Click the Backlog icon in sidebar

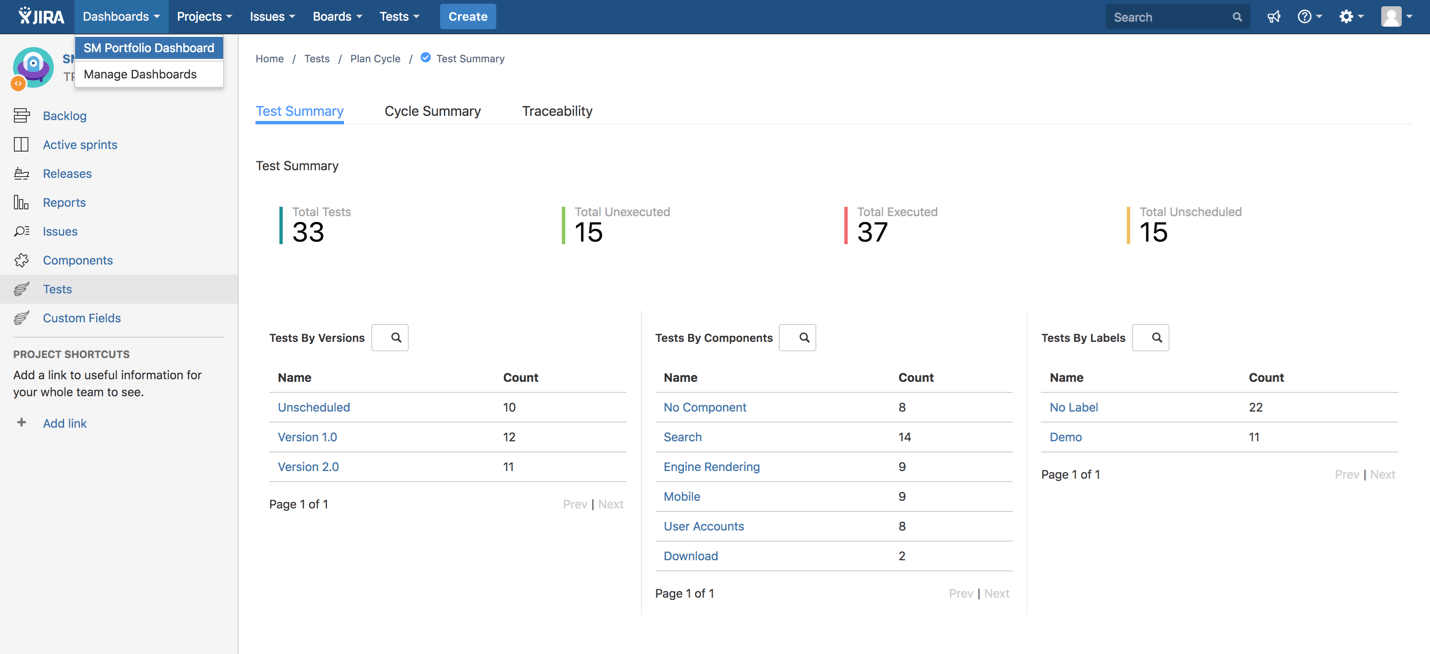[x=21, y=116]
